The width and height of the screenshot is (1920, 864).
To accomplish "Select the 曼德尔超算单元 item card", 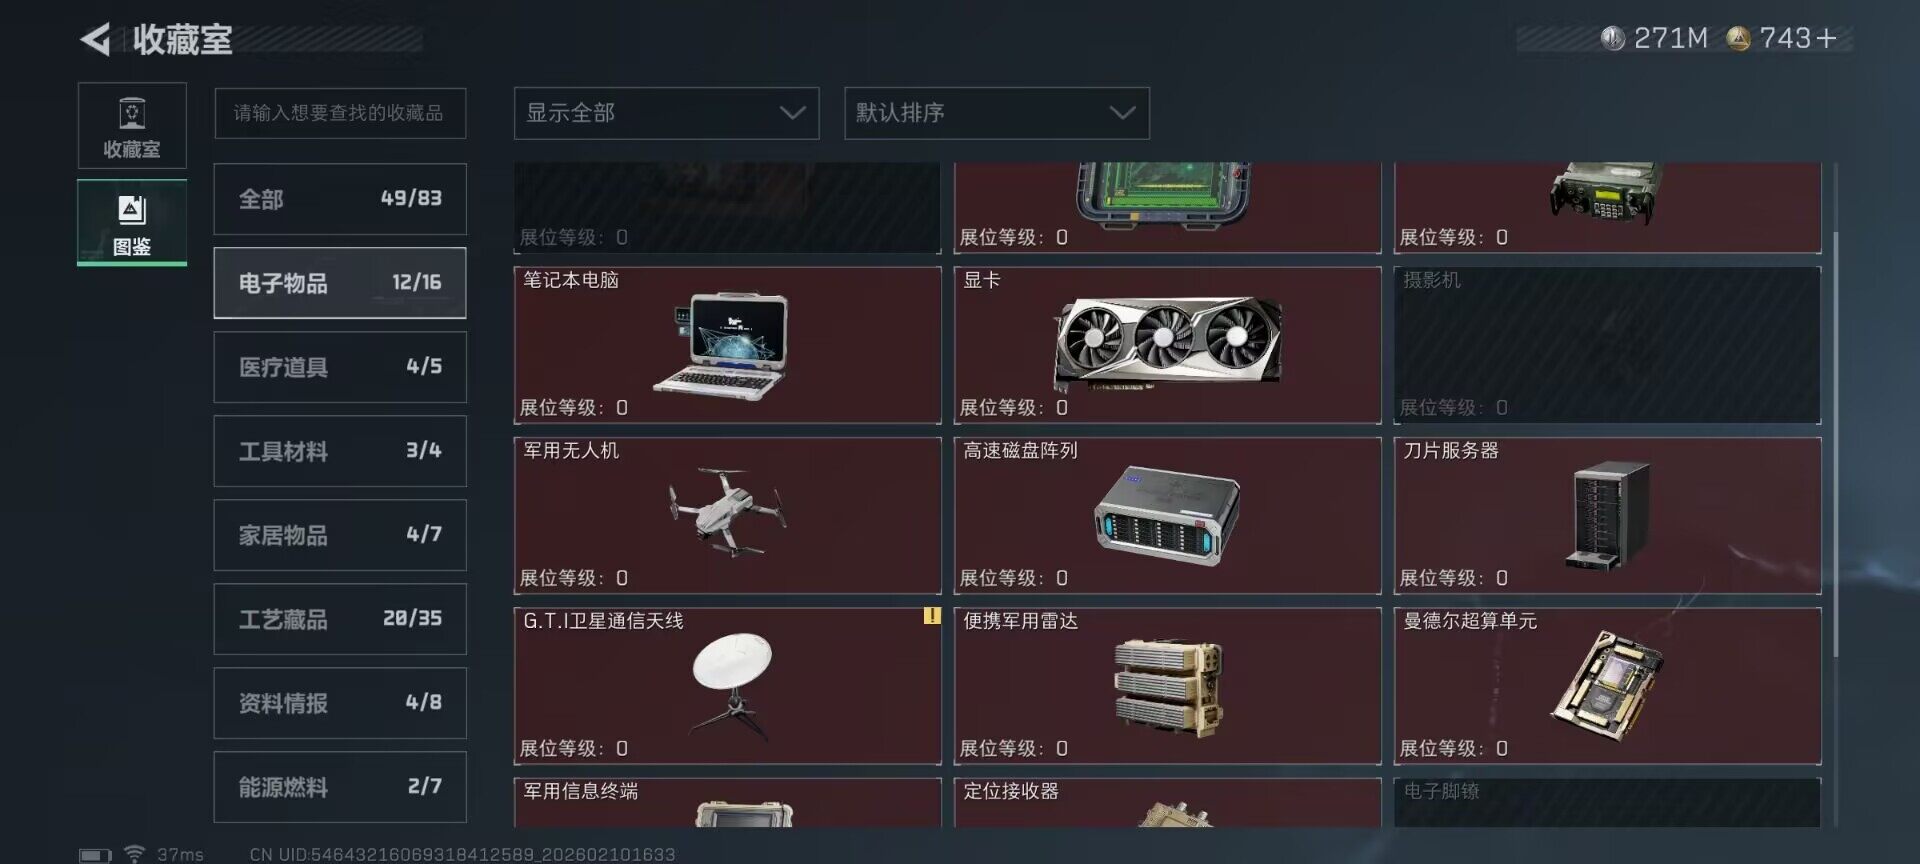I will tap(1607, 686).
